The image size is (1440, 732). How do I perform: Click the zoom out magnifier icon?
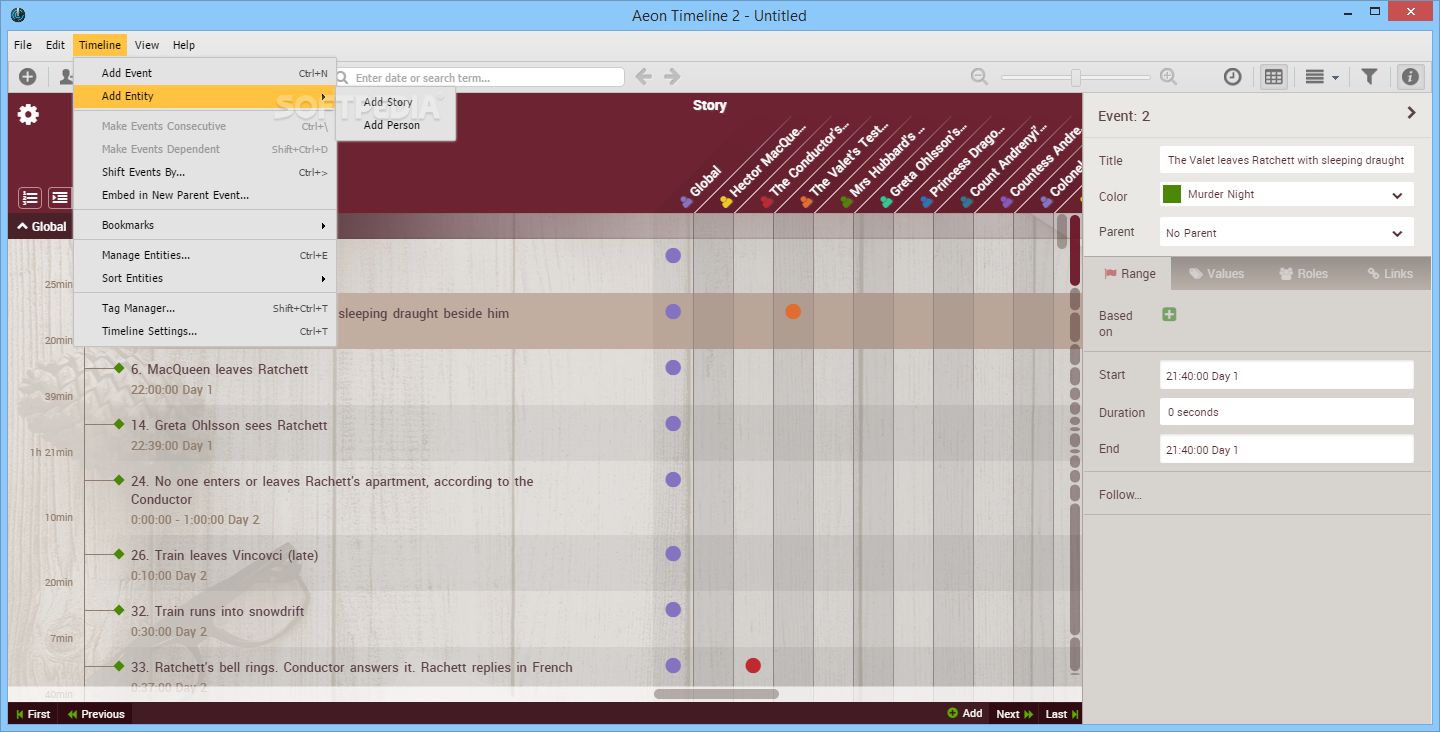pyautogui.click(x=980, y=77)
